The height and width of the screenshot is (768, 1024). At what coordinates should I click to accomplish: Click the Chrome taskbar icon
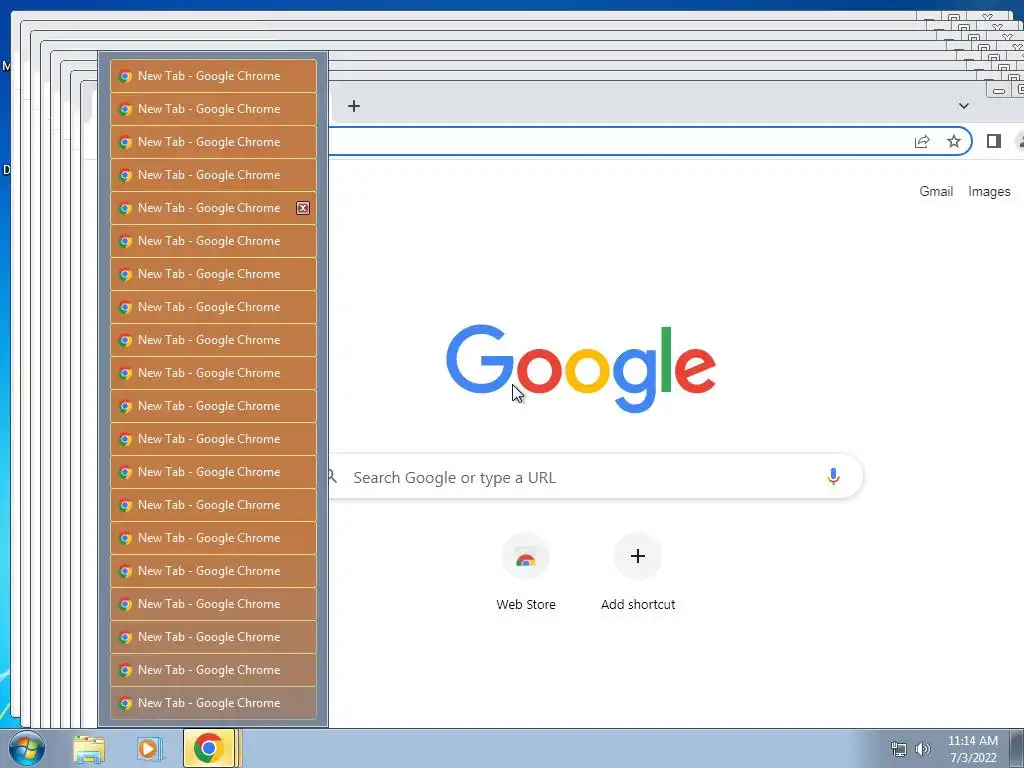209,748
